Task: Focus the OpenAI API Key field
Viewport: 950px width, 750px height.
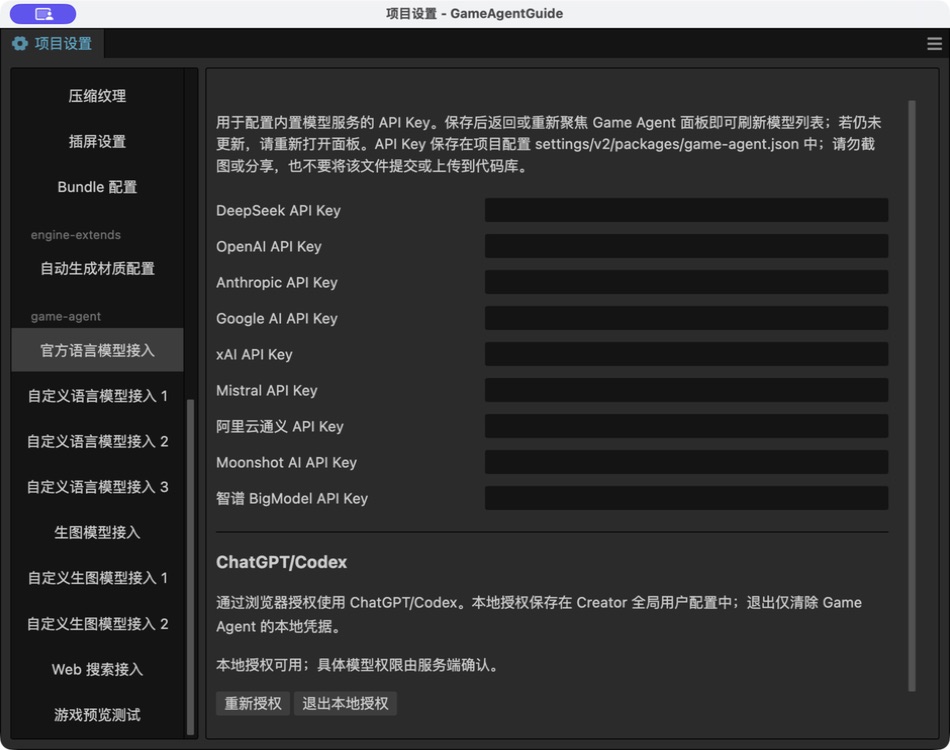Action: click(x=686, y=246)
